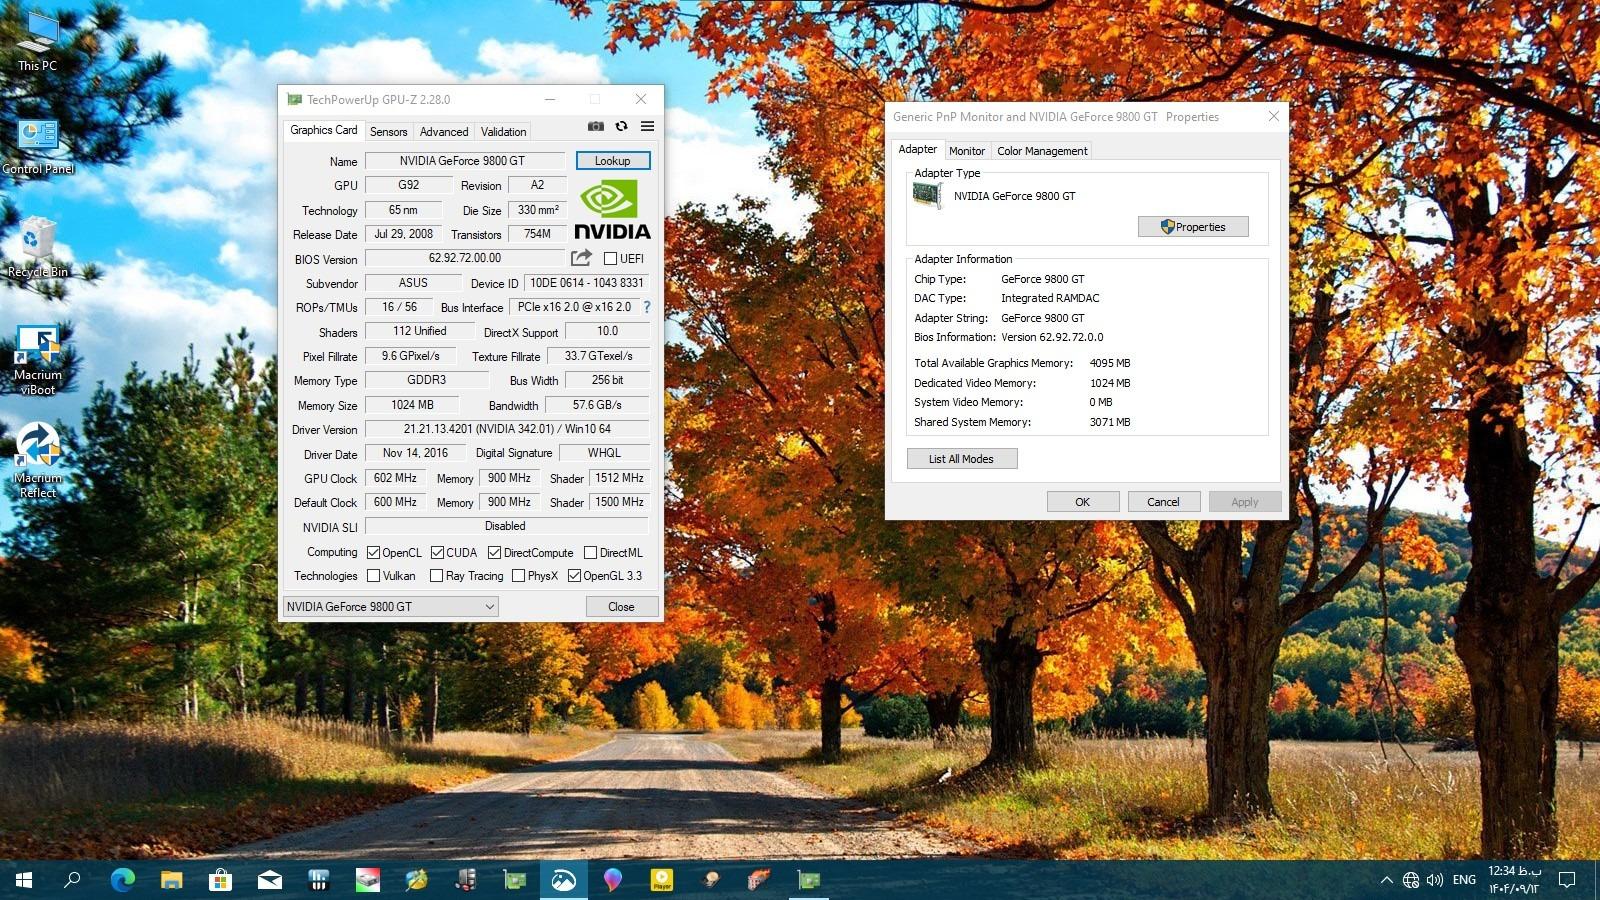
Task: Switch to the Sensors tab
Action: point(388,131)
